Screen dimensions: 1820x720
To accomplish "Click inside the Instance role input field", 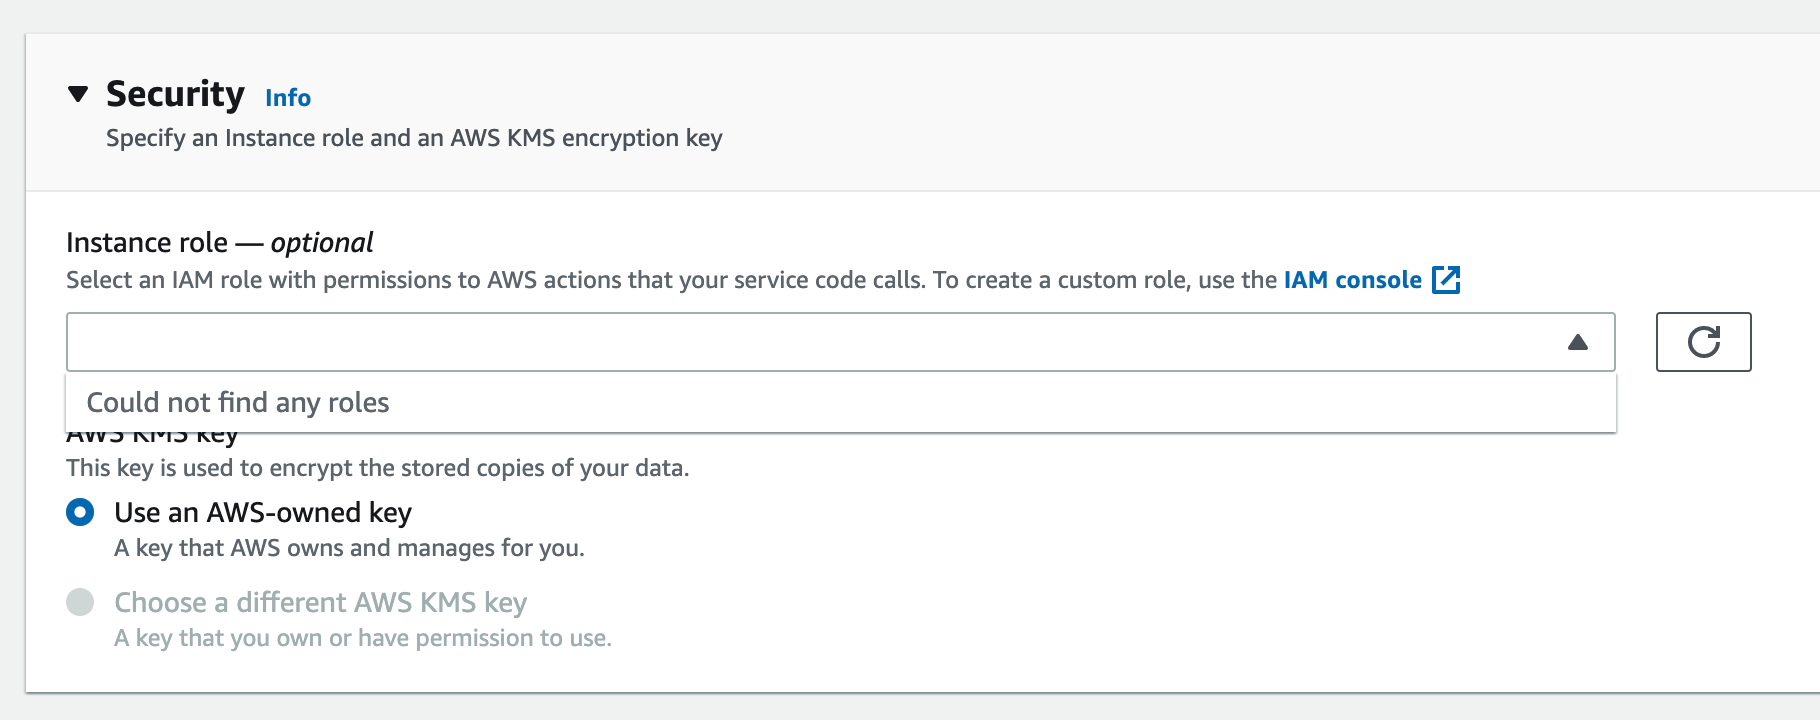I will [x=700, y=342].
